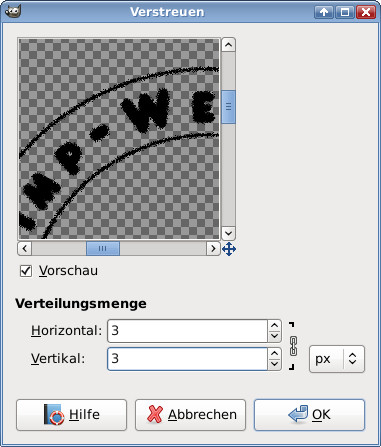Click the horizontal preview scrollbar handle

103,249
